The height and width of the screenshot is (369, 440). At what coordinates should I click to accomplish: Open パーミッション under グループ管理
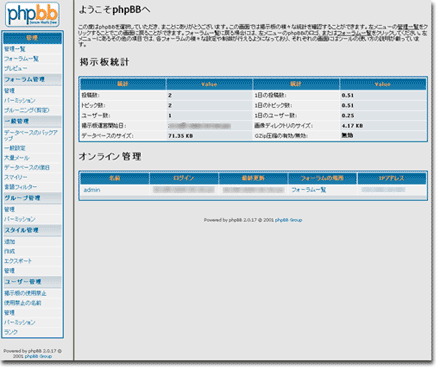pos(20,219)
